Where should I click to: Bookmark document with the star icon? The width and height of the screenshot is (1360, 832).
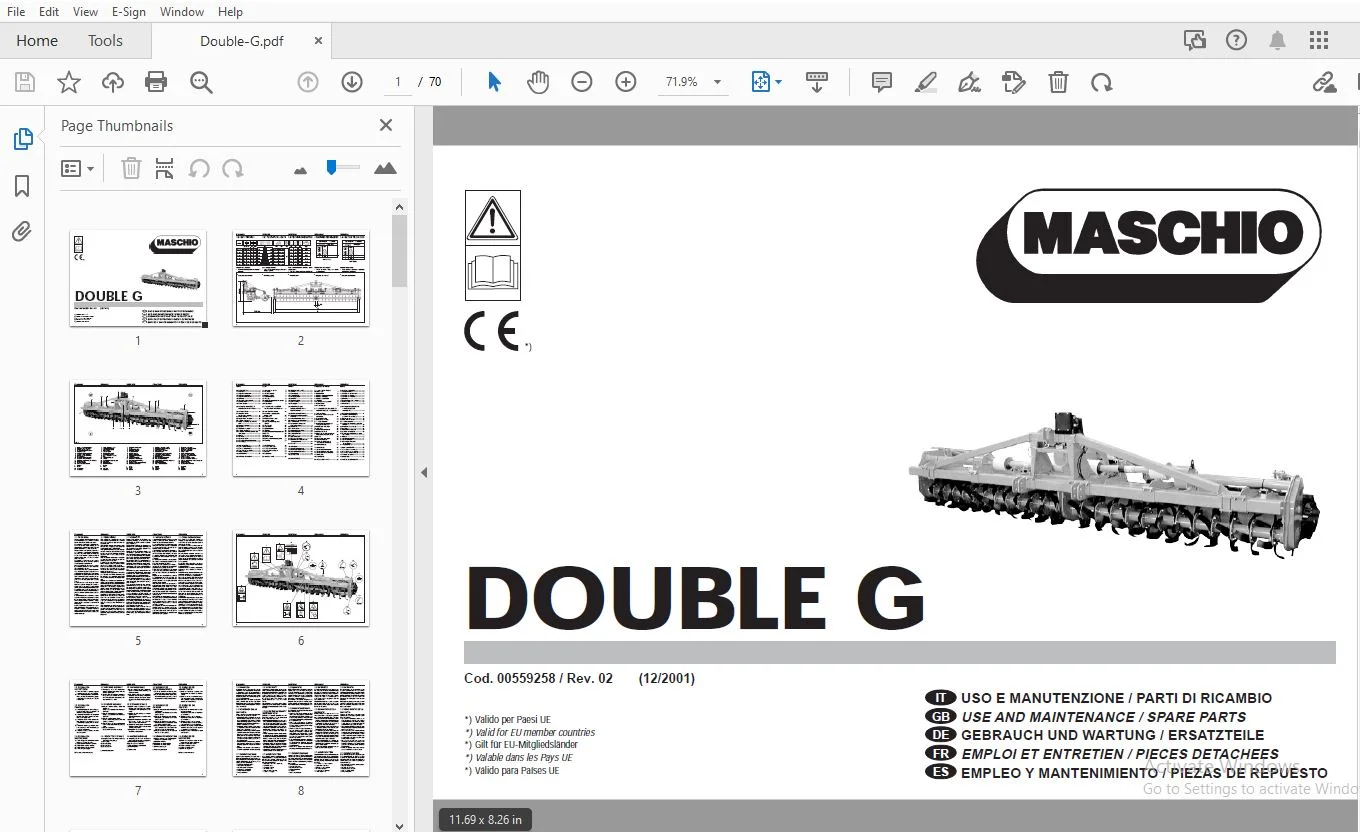pyautogui.click(x=69, y=83)
